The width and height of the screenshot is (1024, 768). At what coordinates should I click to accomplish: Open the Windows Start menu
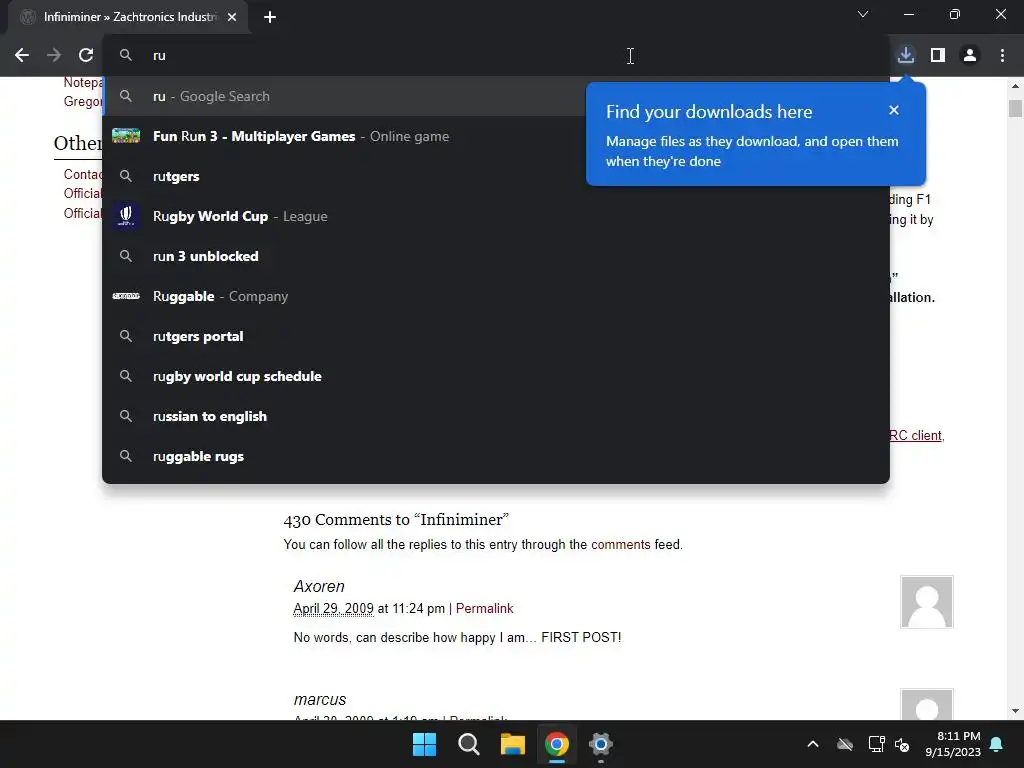[424, 744]
